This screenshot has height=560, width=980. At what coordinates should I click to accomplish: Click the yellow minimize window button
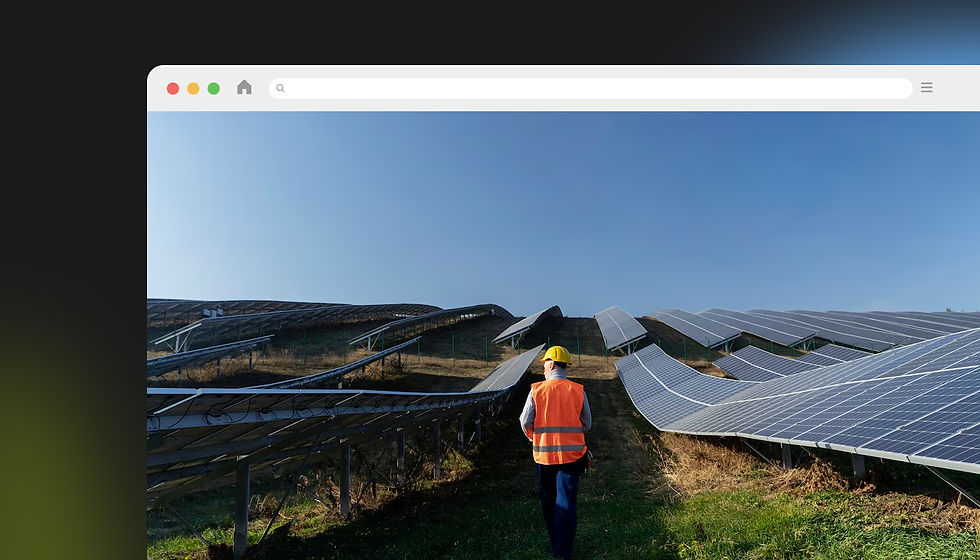[x=193, y=88]
